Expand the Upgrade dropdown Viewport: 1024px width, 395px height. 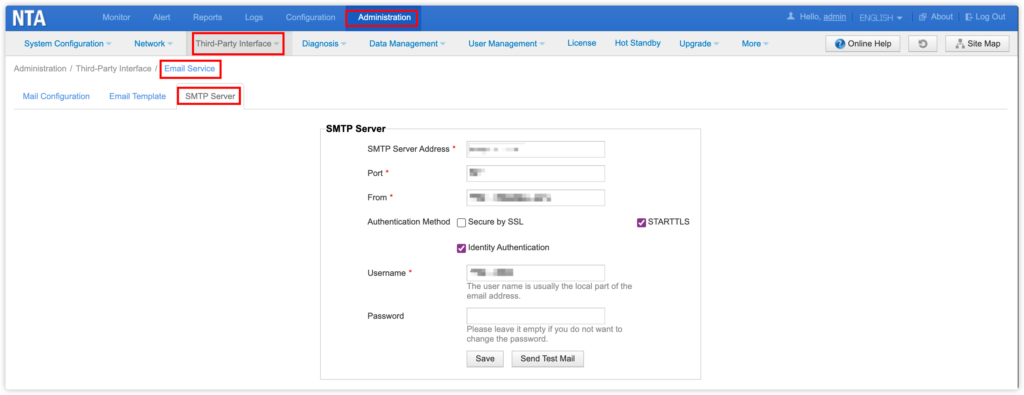point(699,44)
